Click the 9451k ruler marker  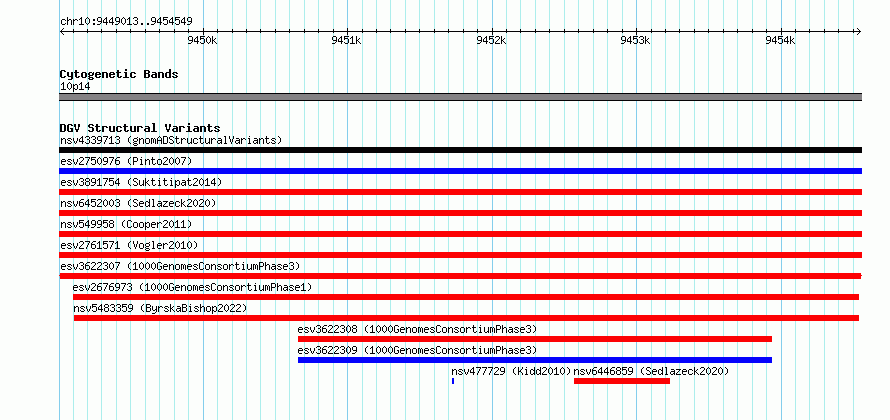click(346, 40)
